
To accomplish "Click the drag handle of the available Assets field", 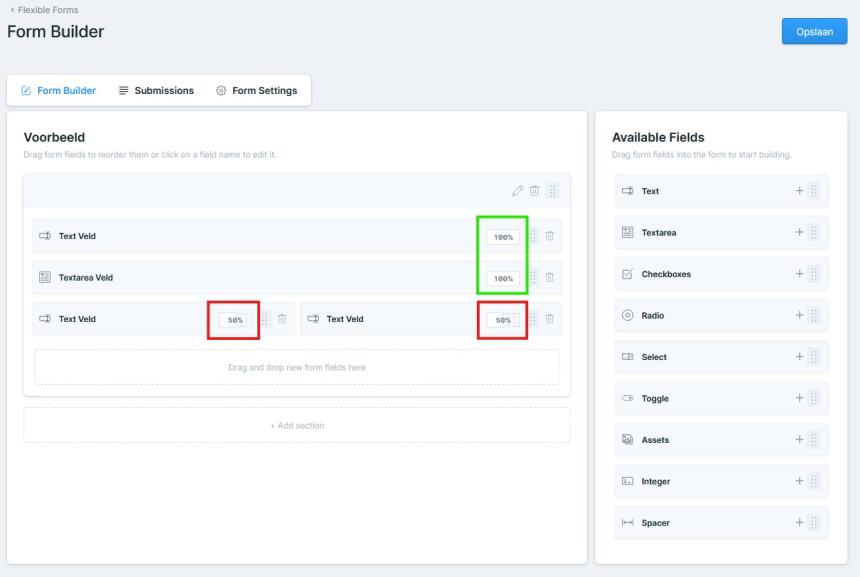I will click(813, 440).
